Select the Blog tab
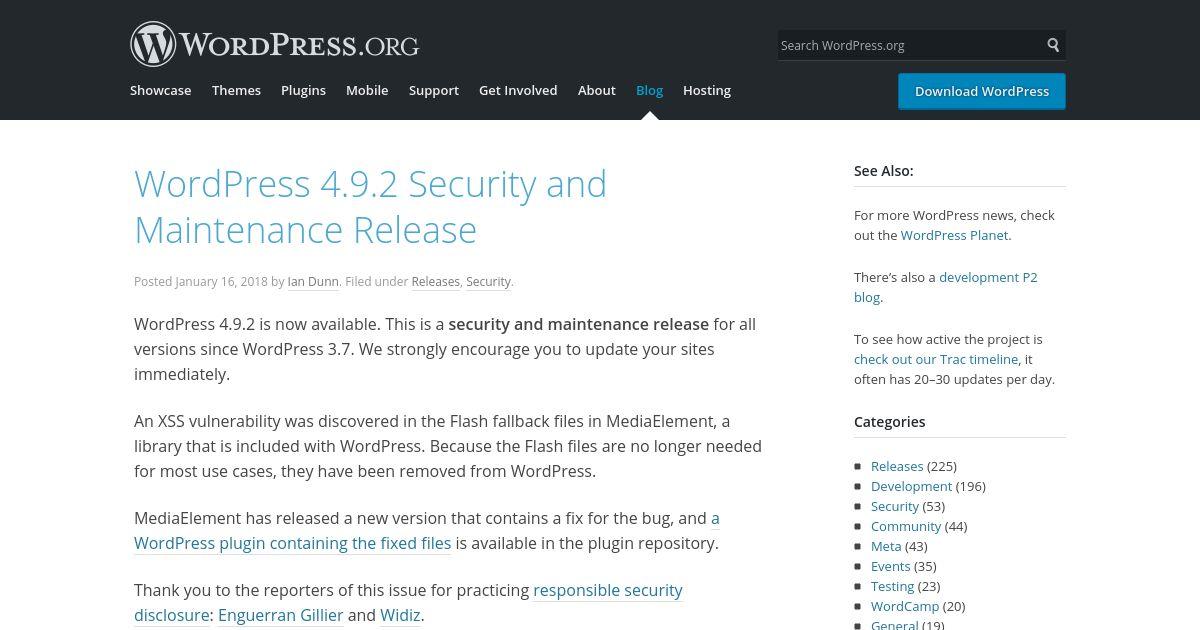The image size is (1200, 630). pyautogui.click(x=649, y=90)
